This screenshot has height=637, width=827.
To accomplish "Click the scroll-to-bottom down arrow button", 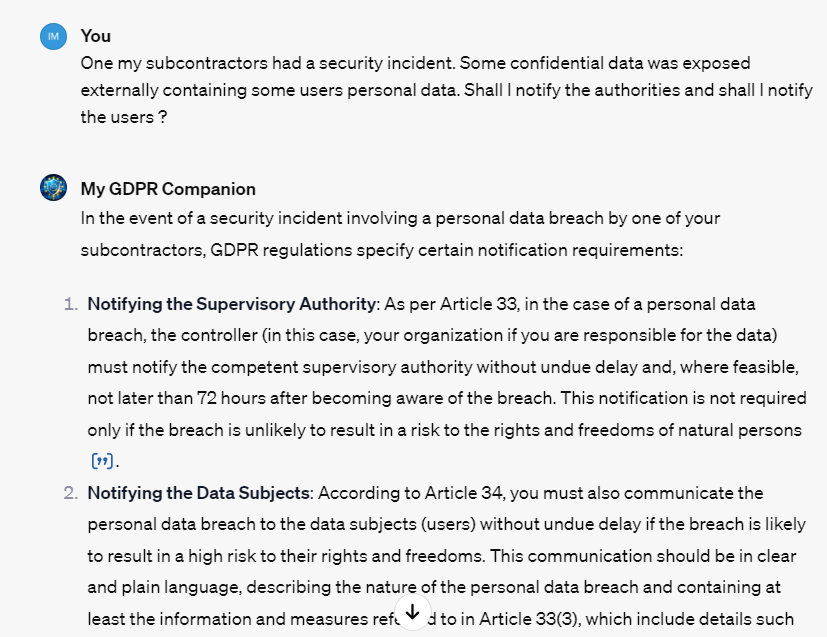I will [412, 611].
